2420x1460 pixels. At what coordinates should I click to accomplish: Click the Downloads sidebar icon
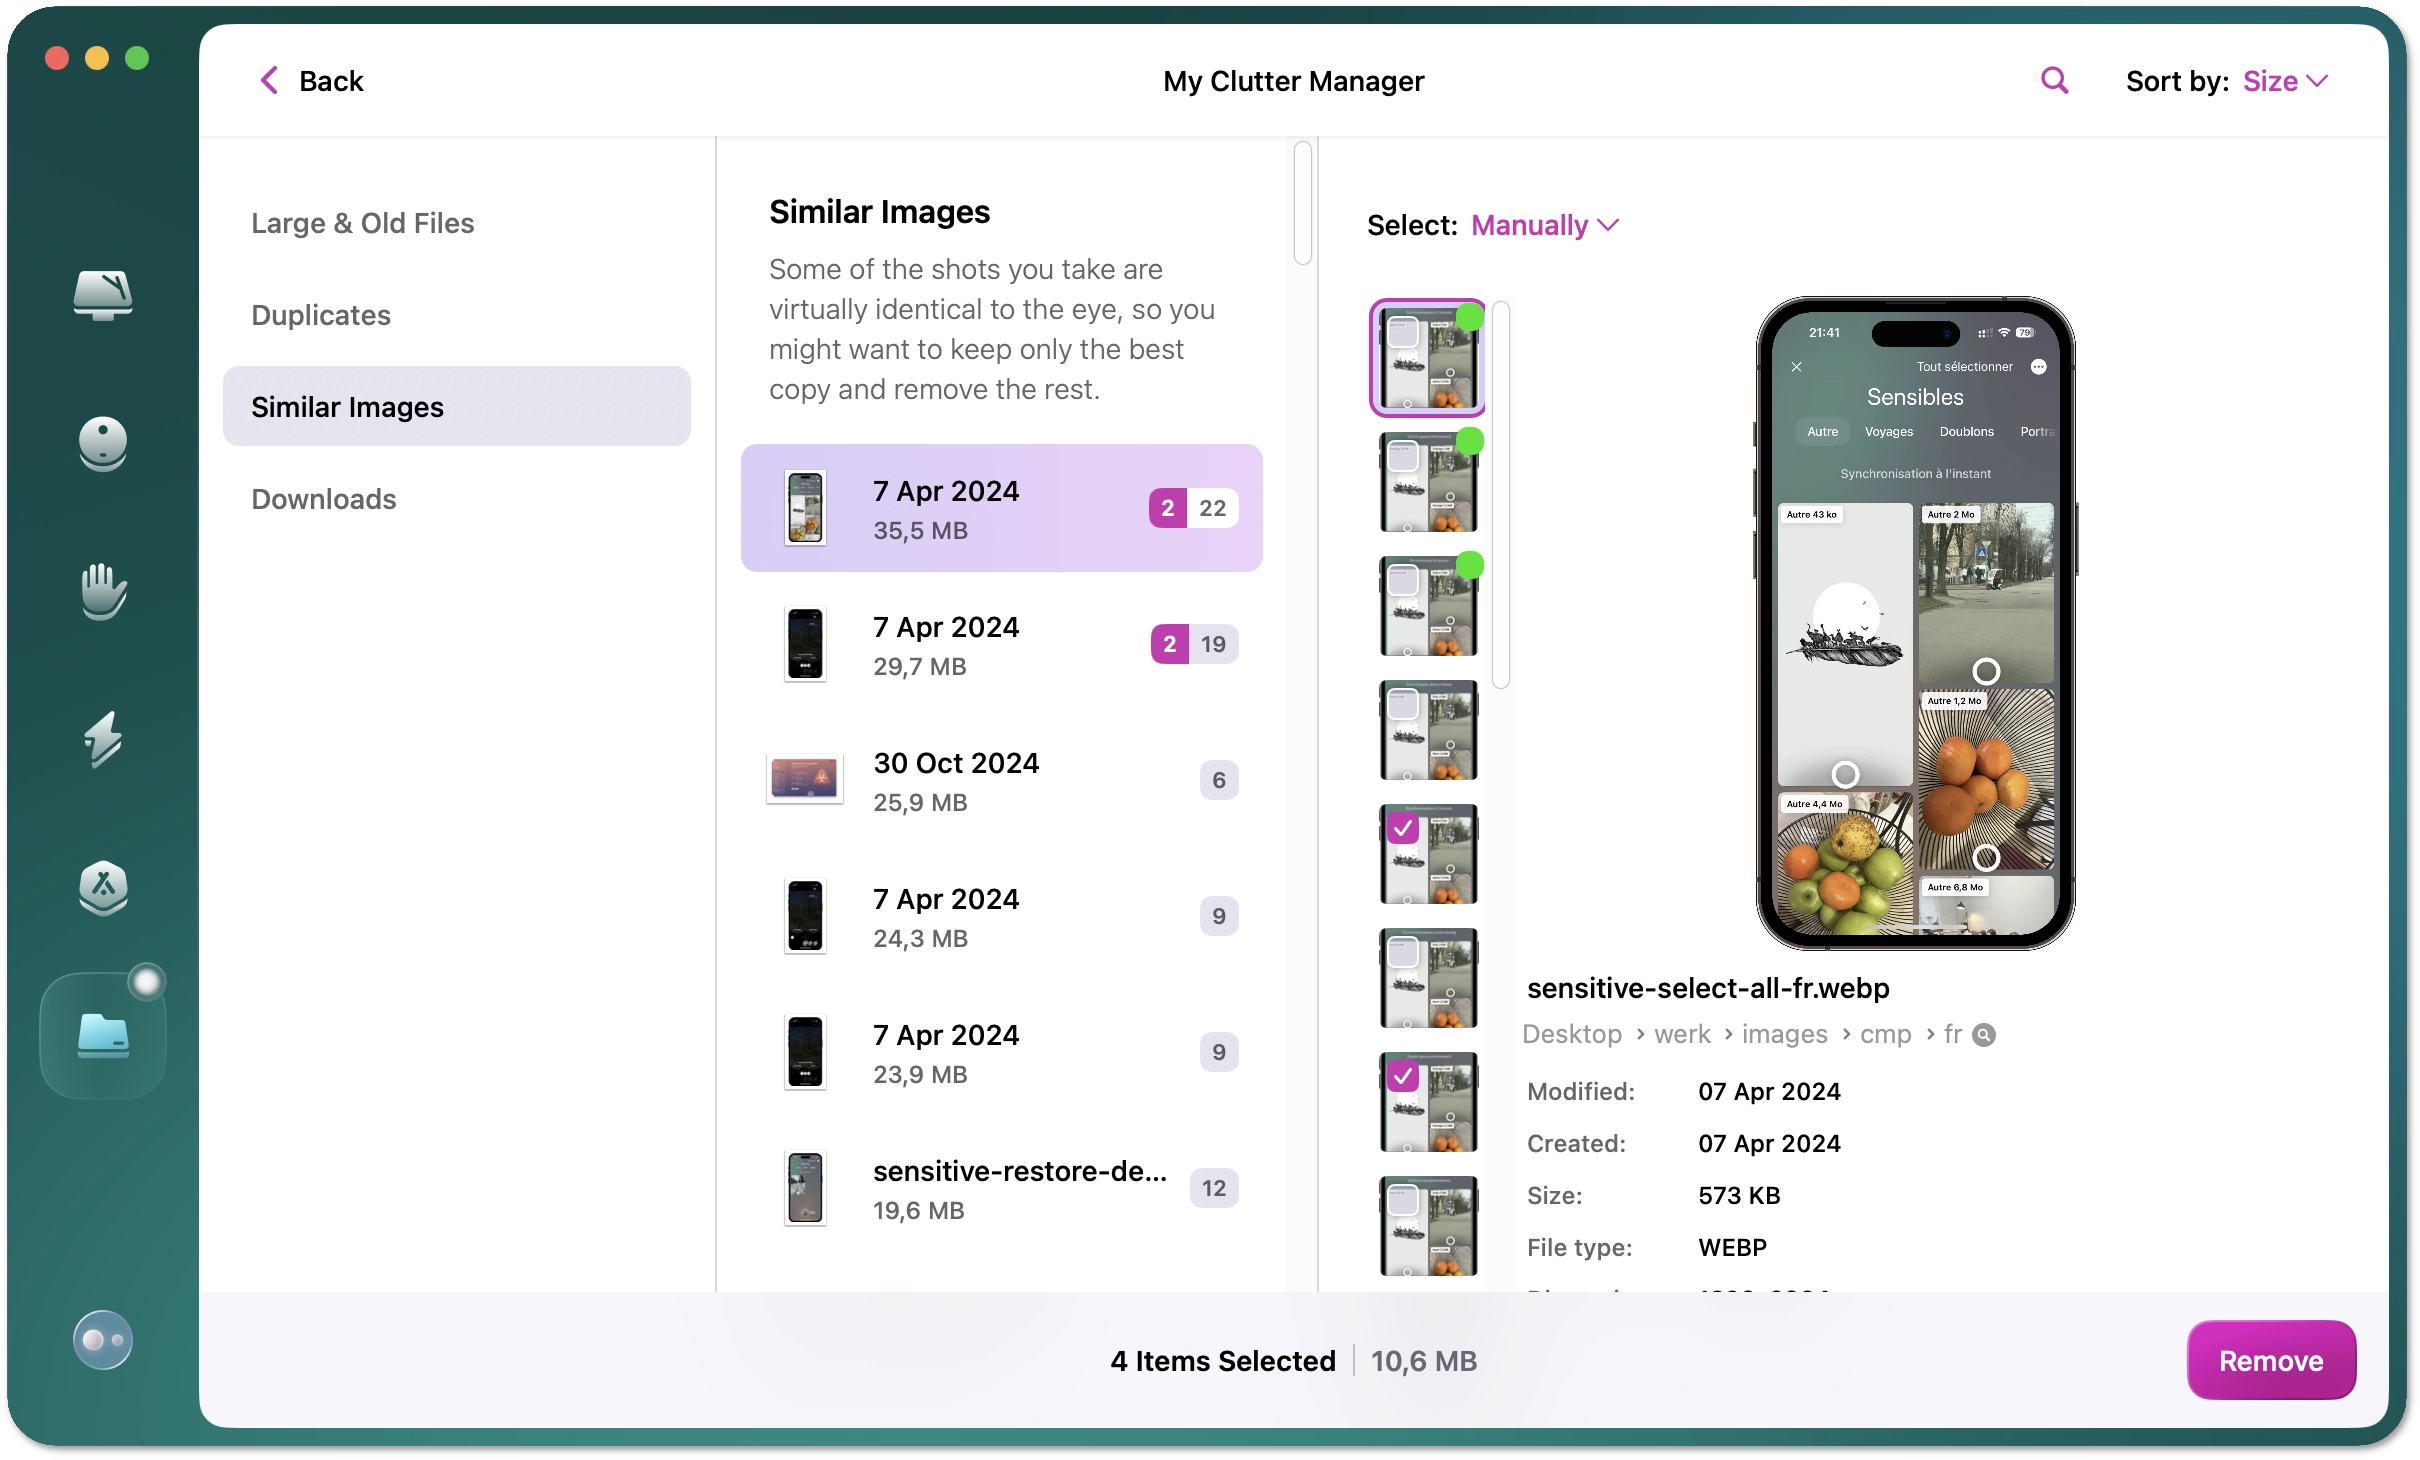point(327,498)
